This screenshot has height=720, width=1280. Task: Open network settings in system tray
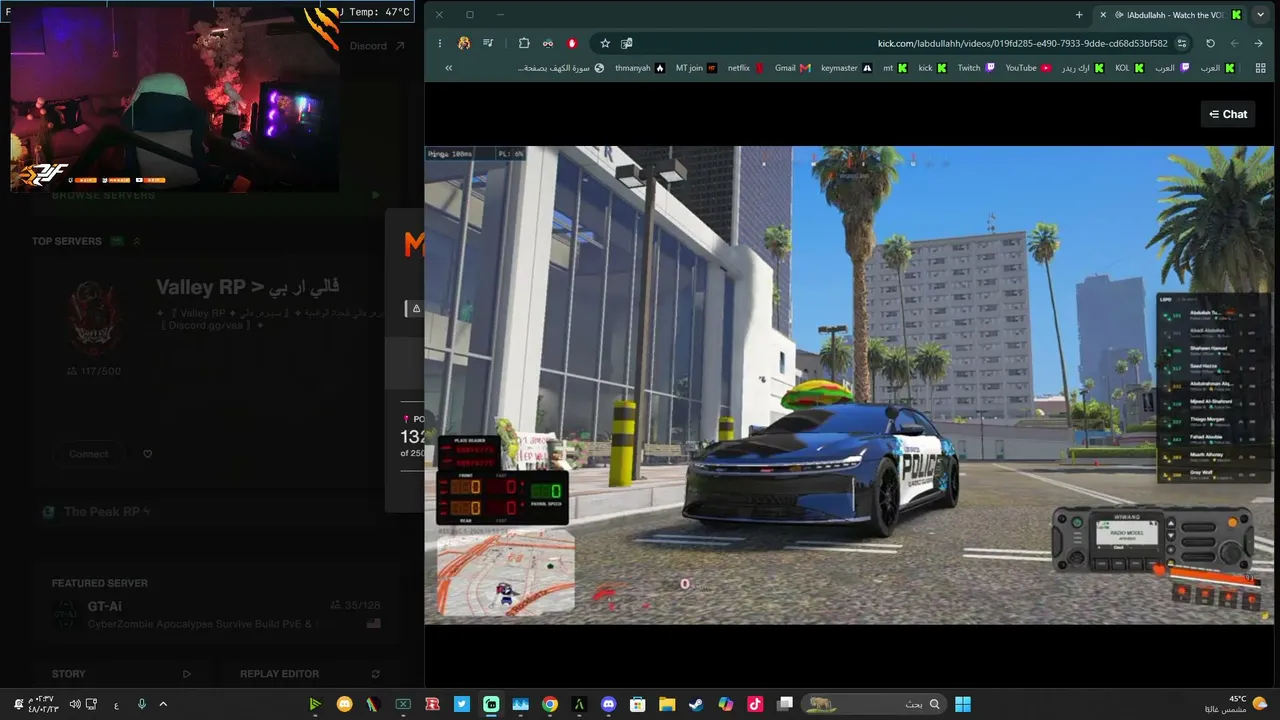pyautogui.click(x=92, y=704)
